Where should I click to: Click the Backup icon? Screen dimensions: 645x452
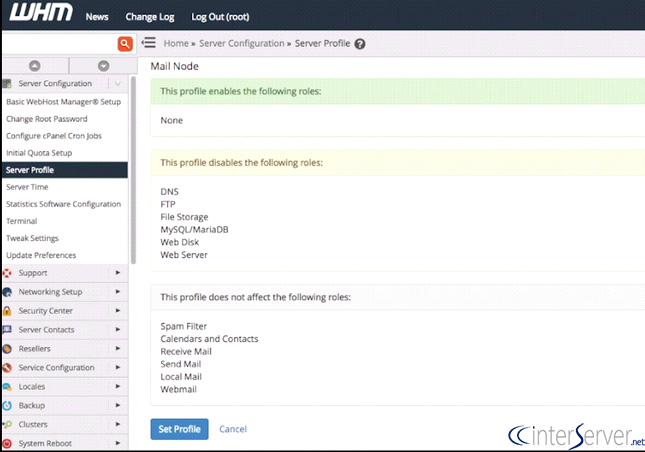(7, 406)
